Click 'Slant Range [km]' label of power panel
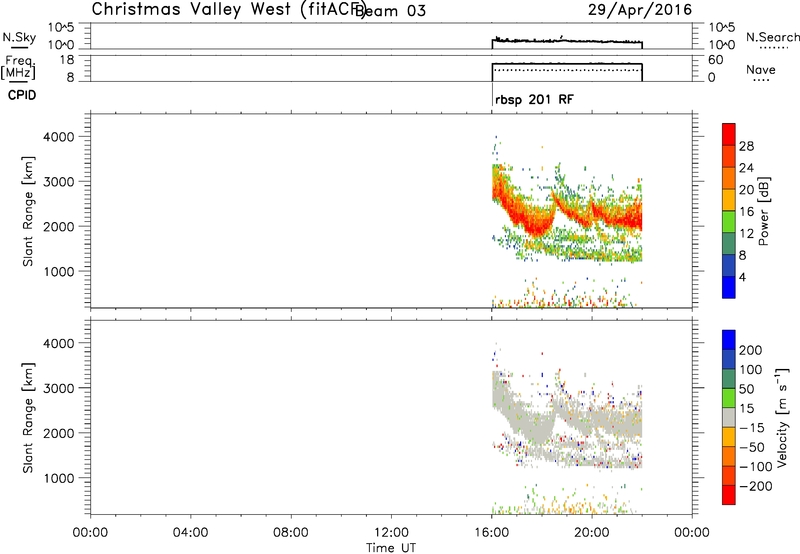This screenshot has width=800, height=554. (28, 211)
